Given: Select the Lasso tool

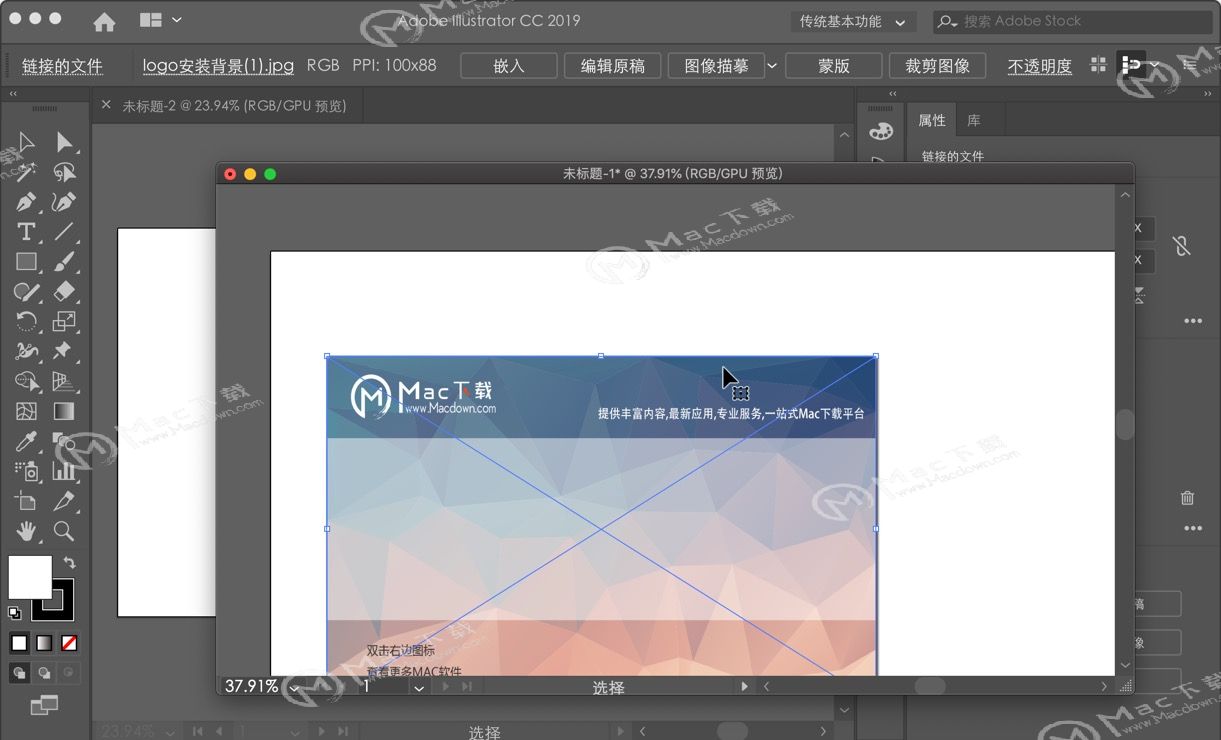Looking at the screenshot, I should pos(64,172).
